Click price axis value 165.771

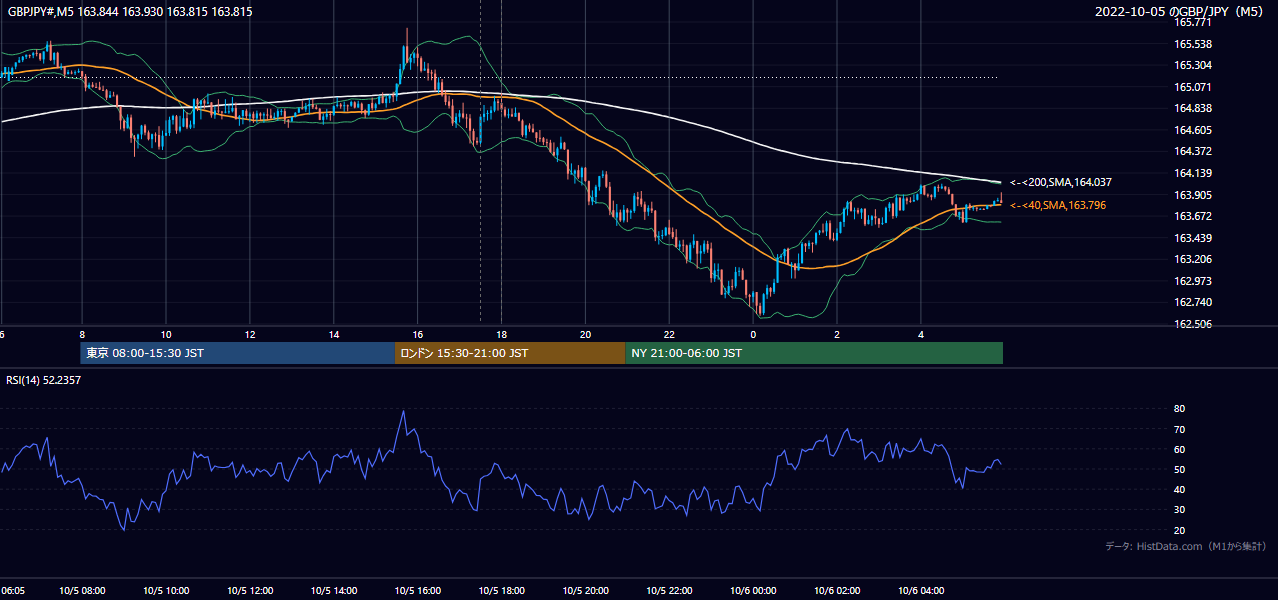tap(1192, 22)
